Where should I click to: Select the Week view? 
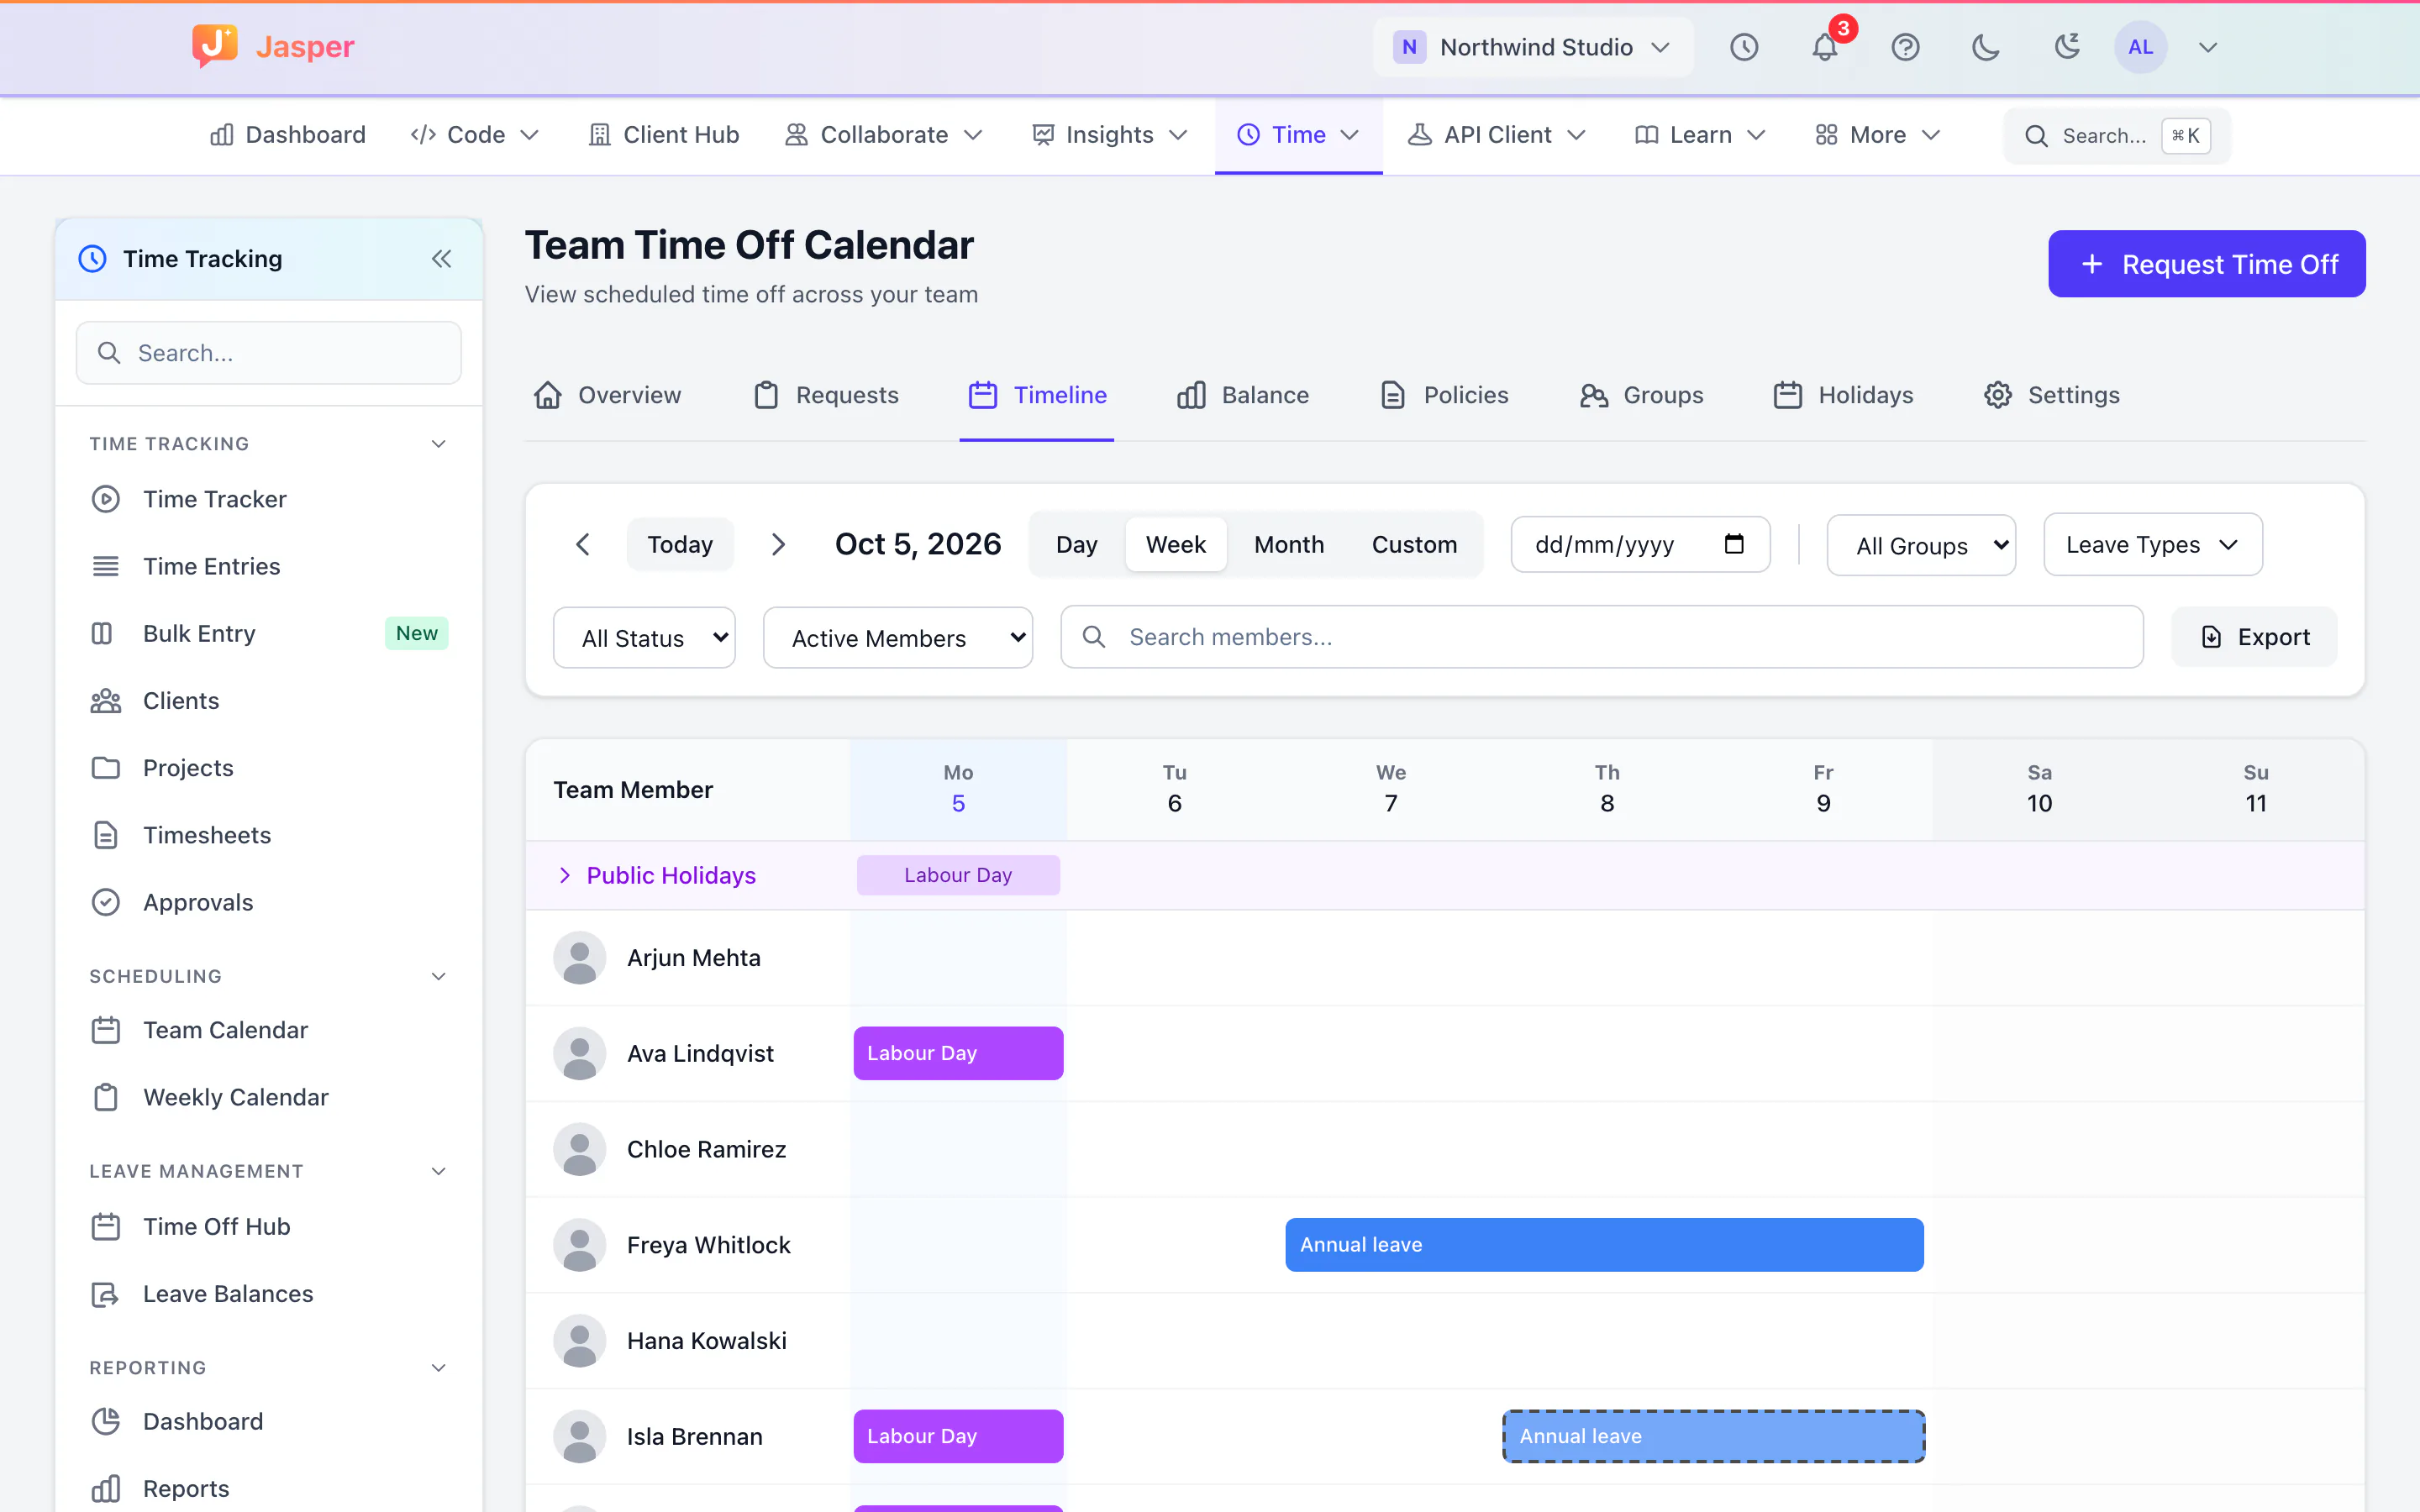1176,544
